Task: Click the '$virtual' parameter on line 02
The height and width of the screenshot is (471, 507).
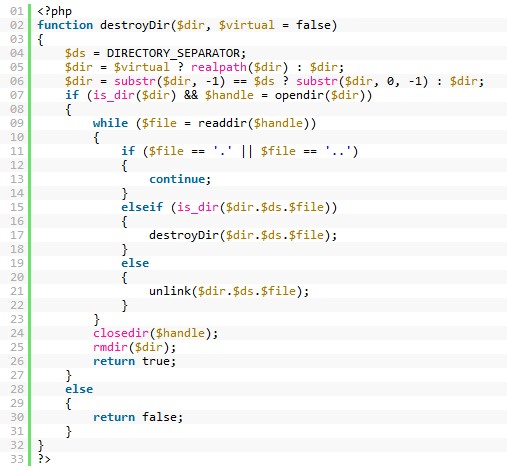Action: (x=247, y=25)
